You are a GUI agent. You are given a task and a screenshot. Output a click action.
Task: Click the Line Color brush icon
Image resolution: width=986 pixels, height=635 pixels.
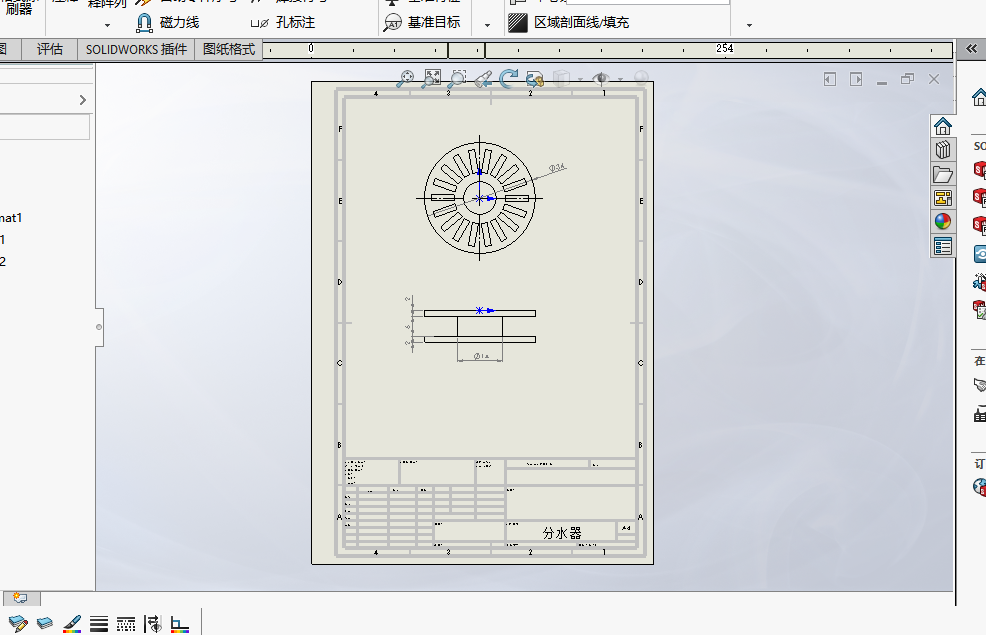(x=72, y=623)
